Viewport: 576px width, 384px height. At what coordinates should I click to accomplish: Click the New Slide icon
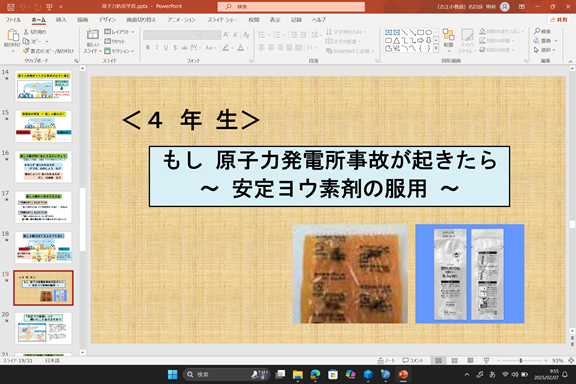93,35
